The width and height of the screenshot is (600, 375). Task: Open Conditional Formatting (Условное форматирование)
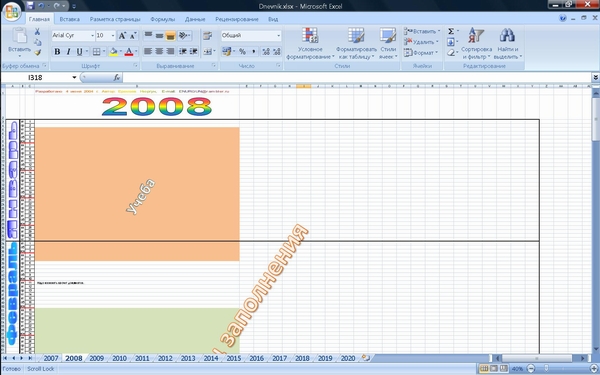pyautogui.click(x=310, y=44)
